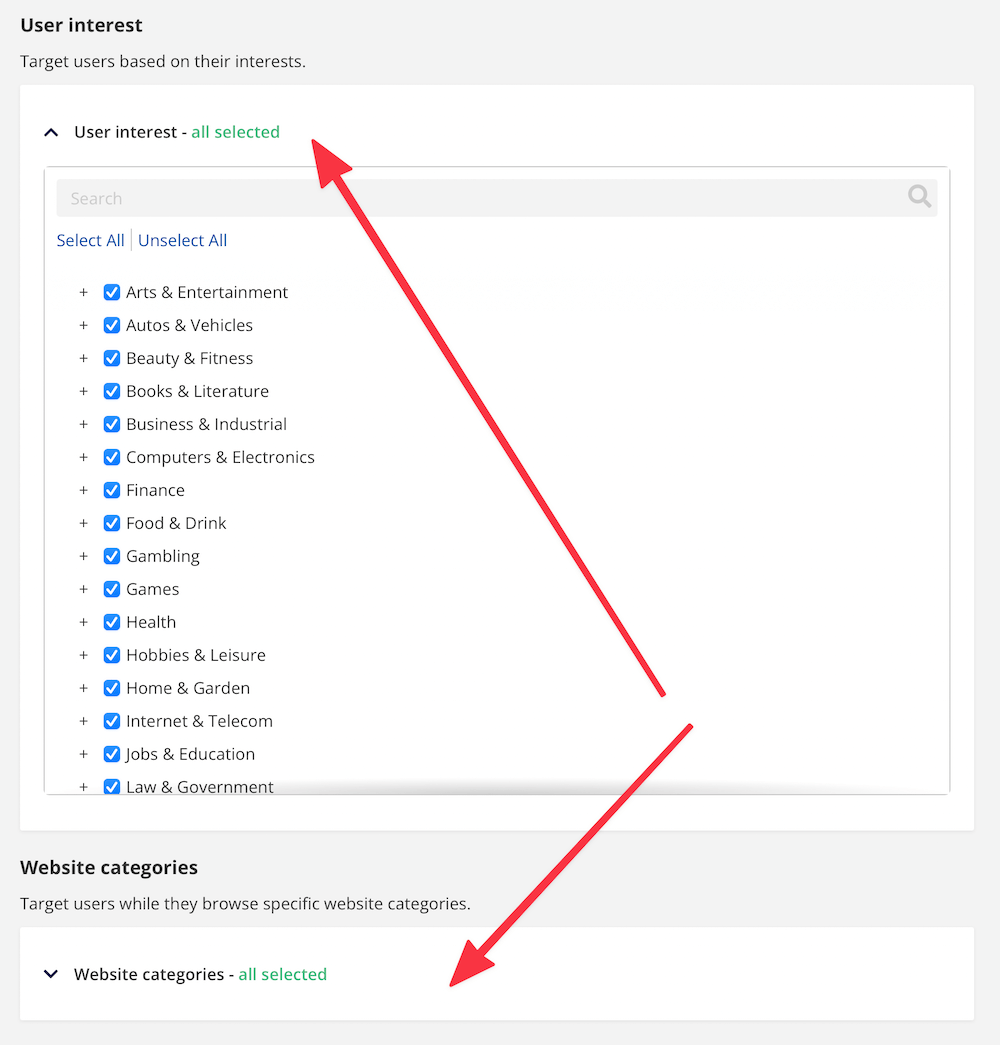Uncheck the Games checkbox
Viewport: 1000px width, 1045px height.
point(112,589)
